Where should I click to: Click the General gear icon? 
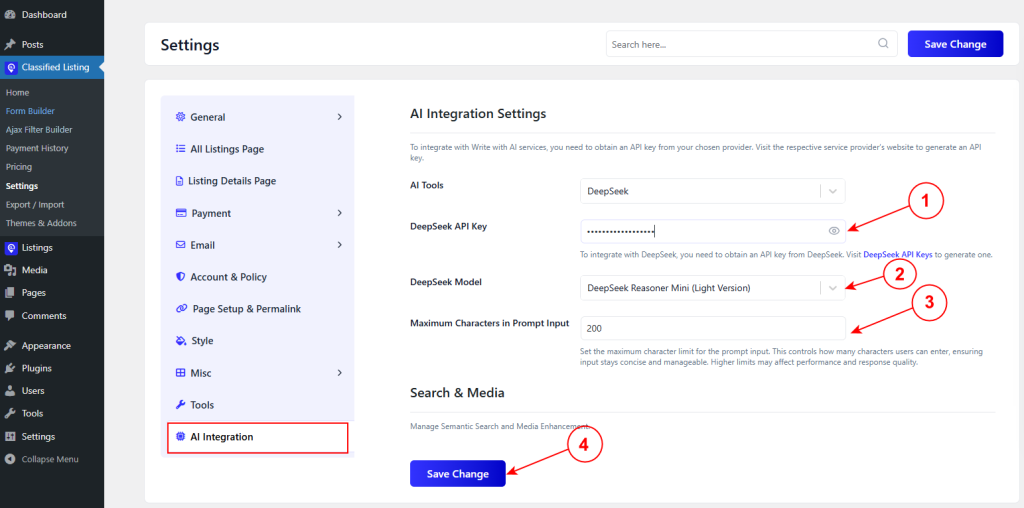tap(180, 117)
